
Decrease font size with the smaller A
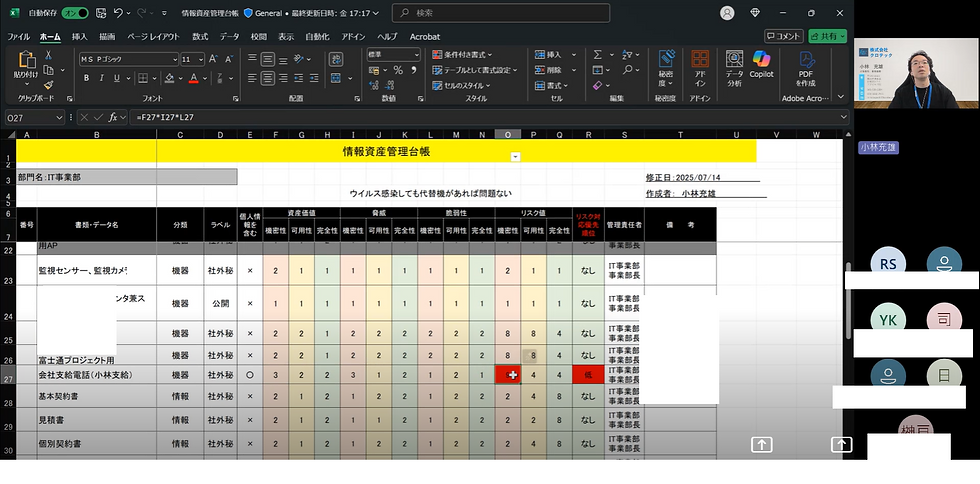(x=228, y=59)
